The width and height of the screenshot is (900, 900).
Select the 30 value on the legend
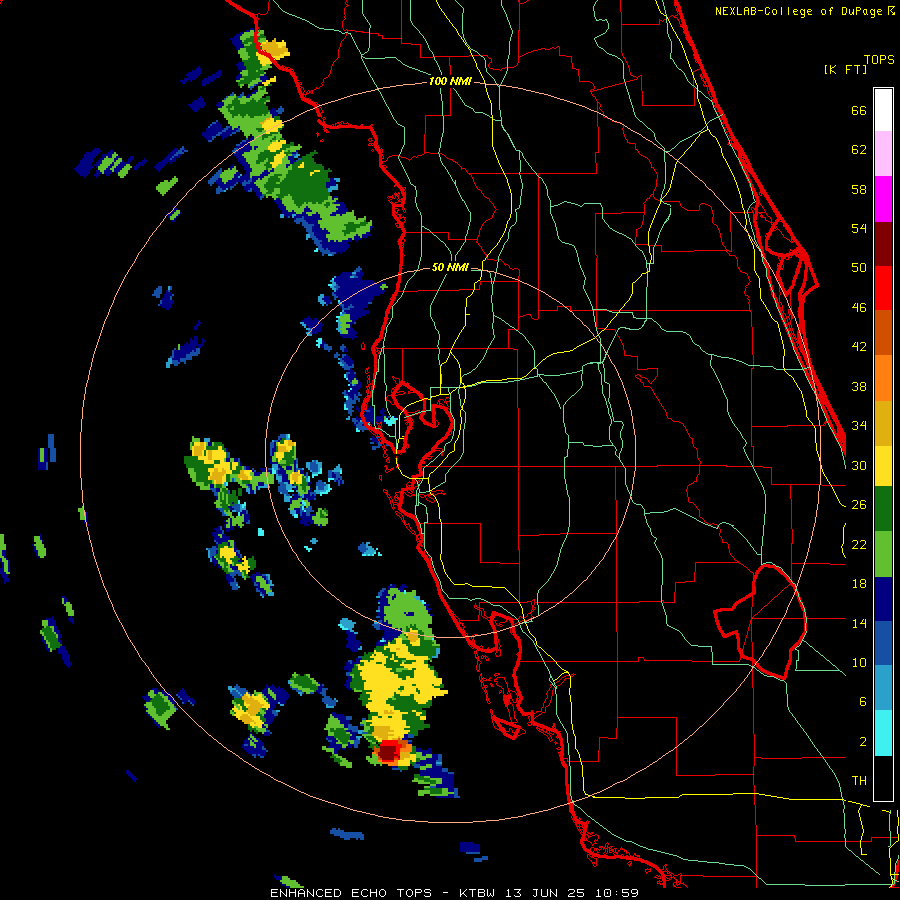coord(859,465)
